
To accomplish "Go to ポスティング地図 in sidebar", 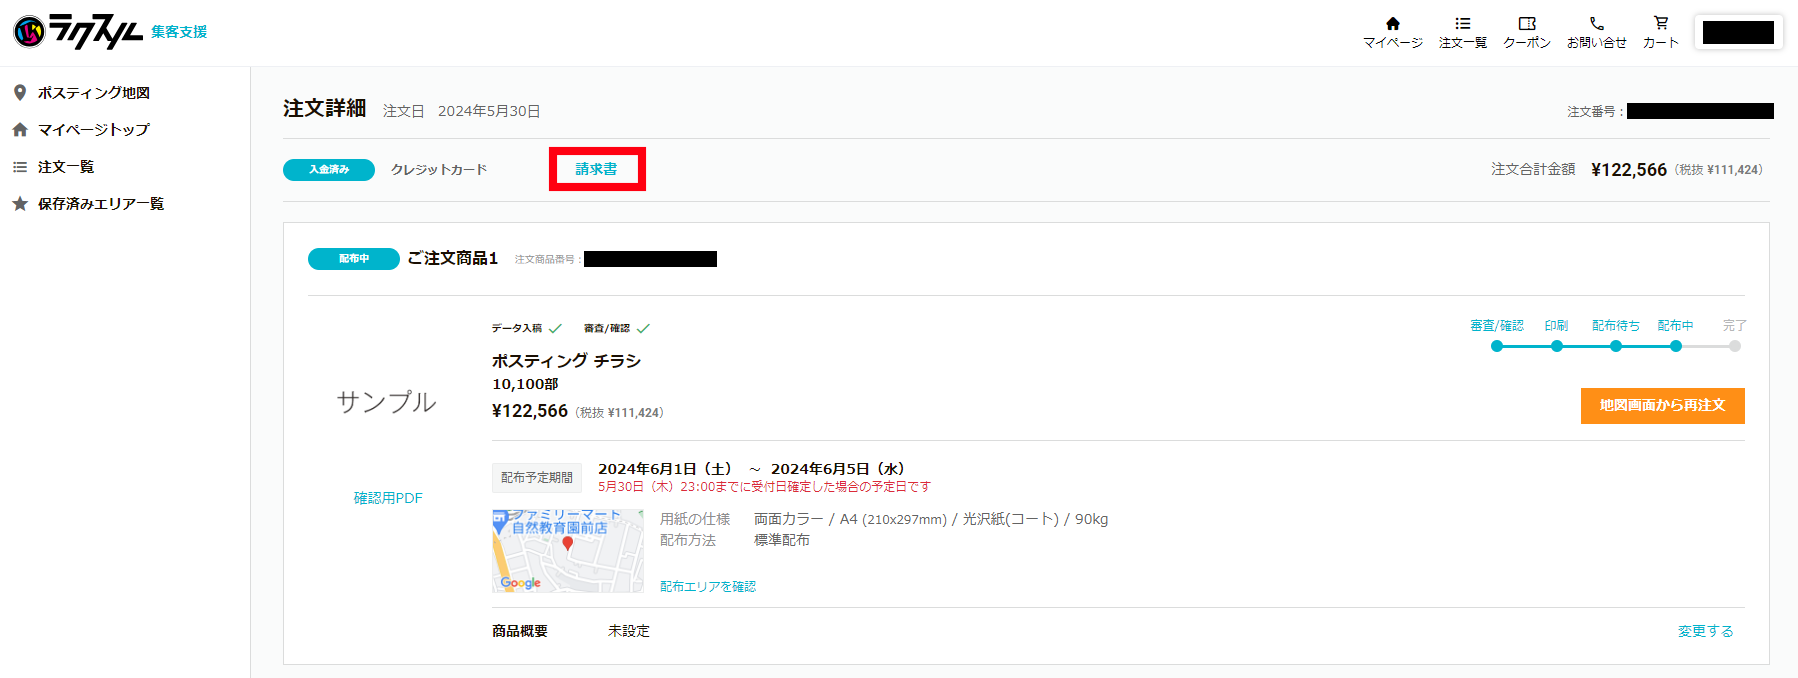I will [94, 93].
